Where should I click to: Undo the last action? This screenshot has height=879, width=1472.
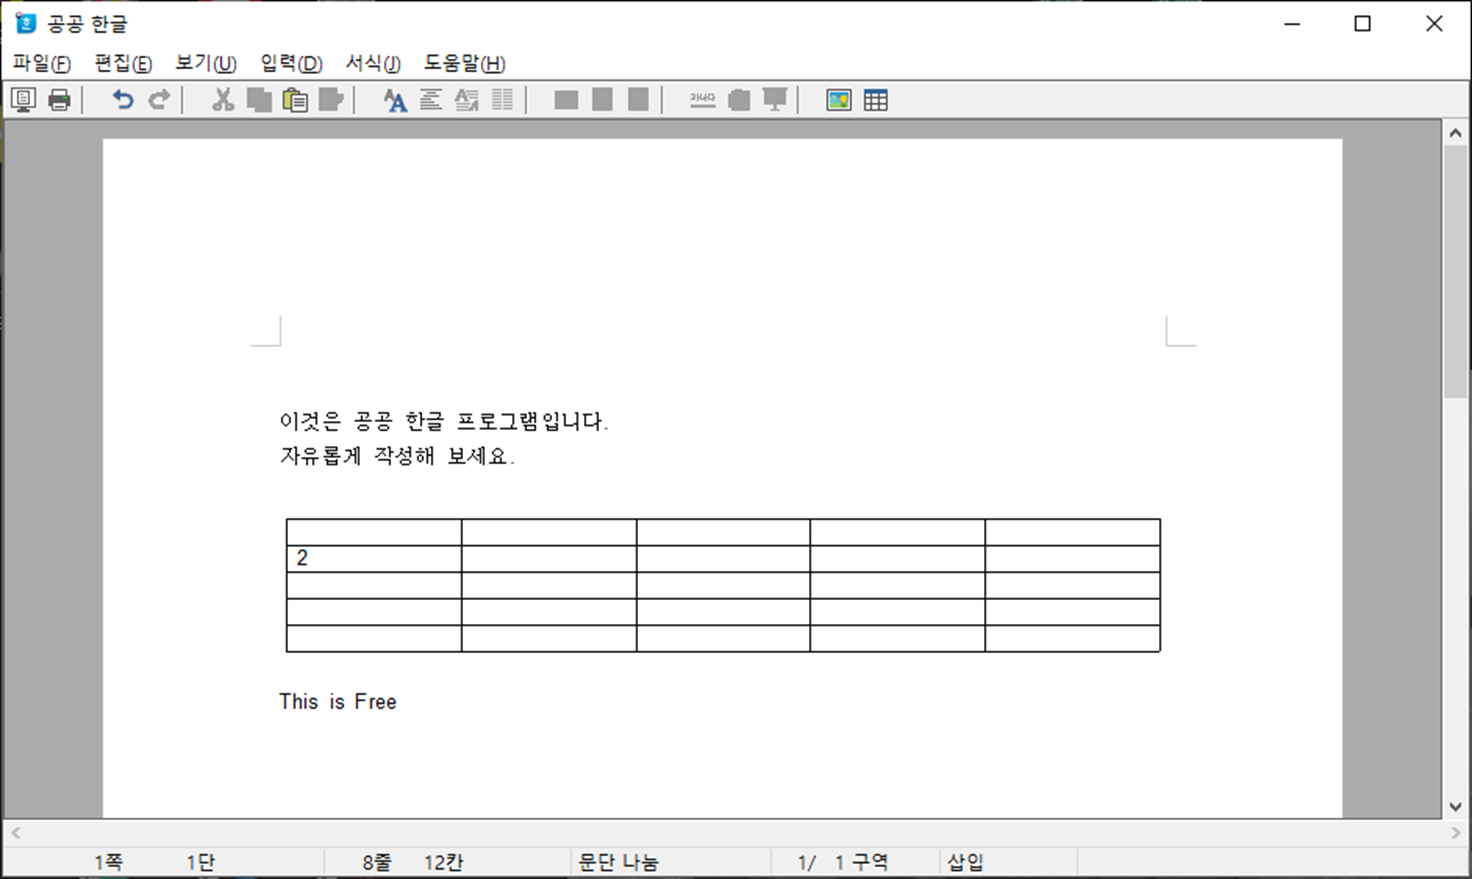click(123, 100)
